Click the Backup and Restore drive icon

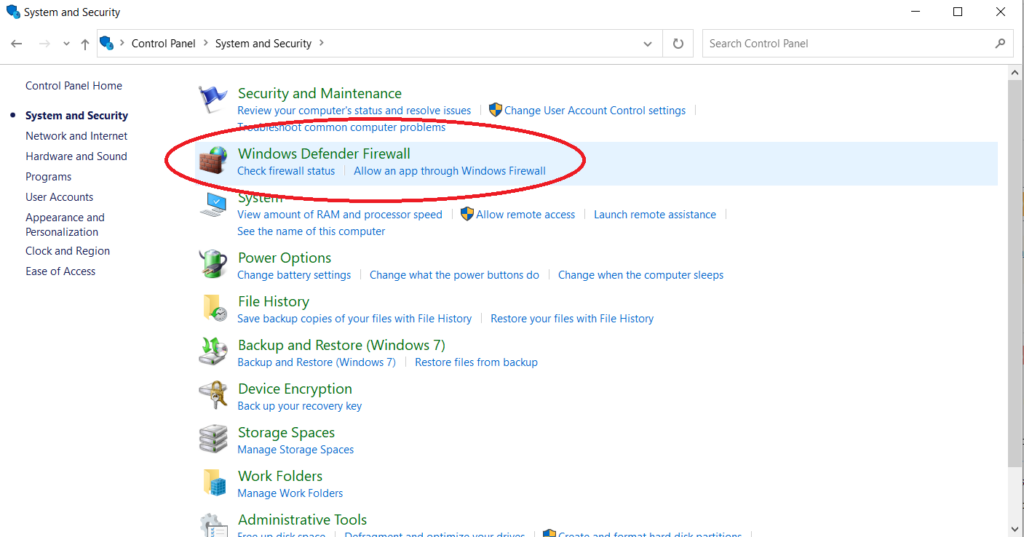coord(213,351)
